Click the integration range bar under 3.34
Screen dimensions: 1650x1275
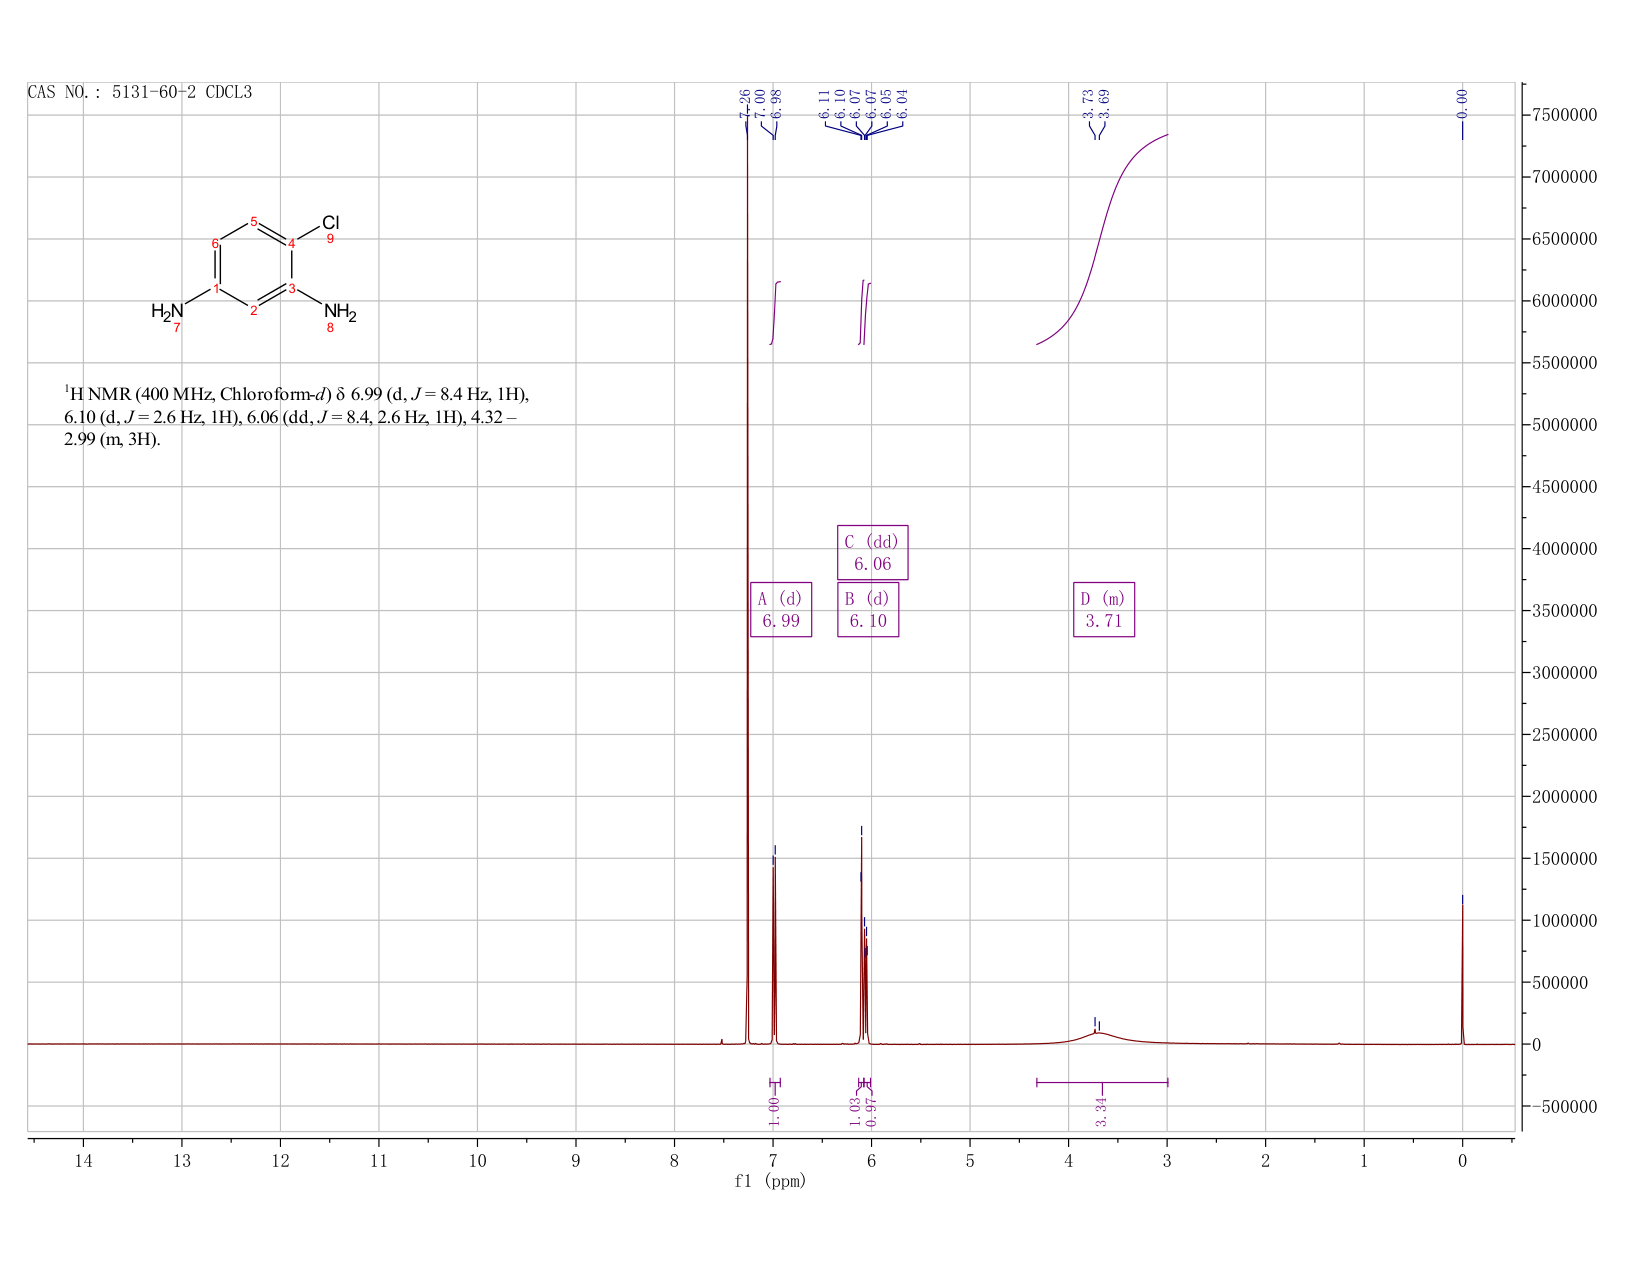(1102, 1082)
